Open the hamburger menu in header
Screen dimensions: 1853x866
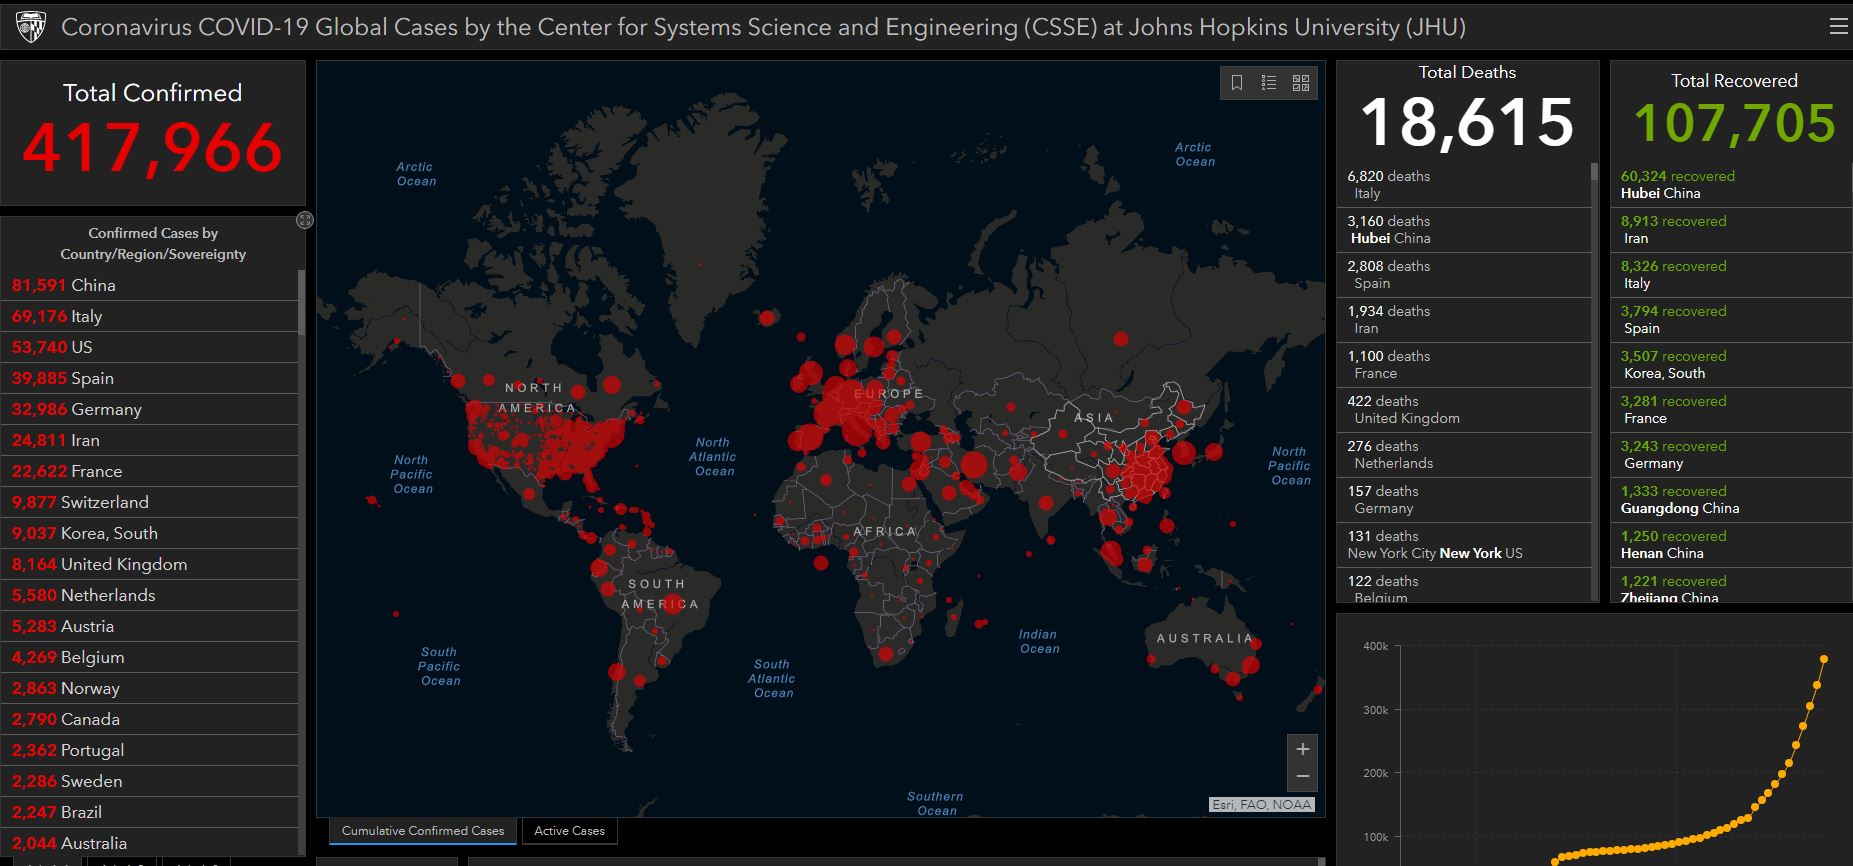pos(1838,27)
